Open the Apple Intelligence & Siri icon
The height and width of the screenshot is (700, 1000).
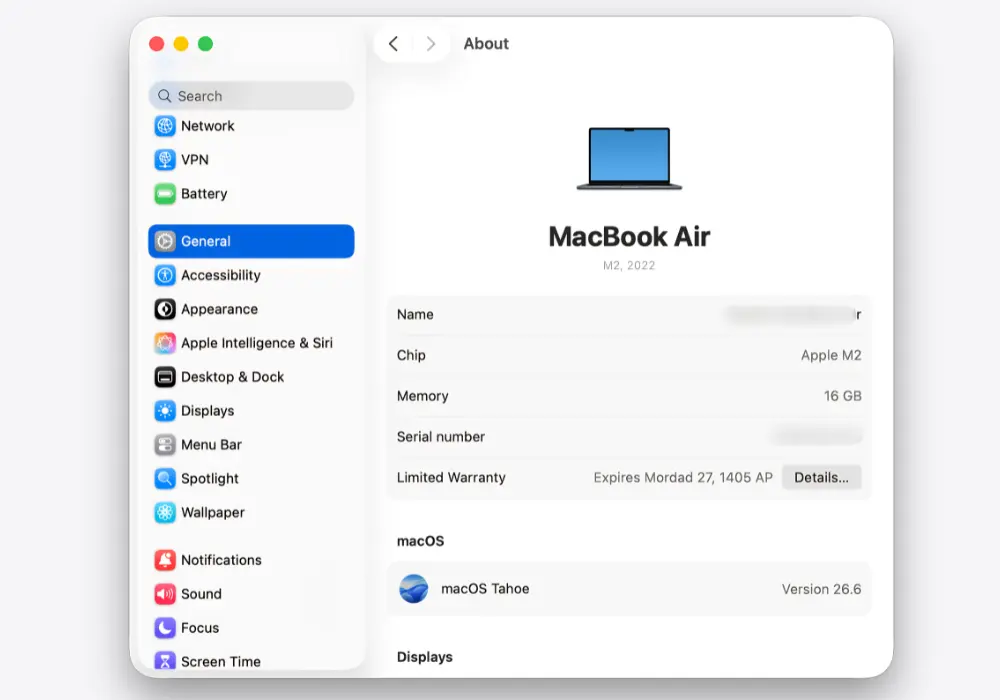pos(165,343)
